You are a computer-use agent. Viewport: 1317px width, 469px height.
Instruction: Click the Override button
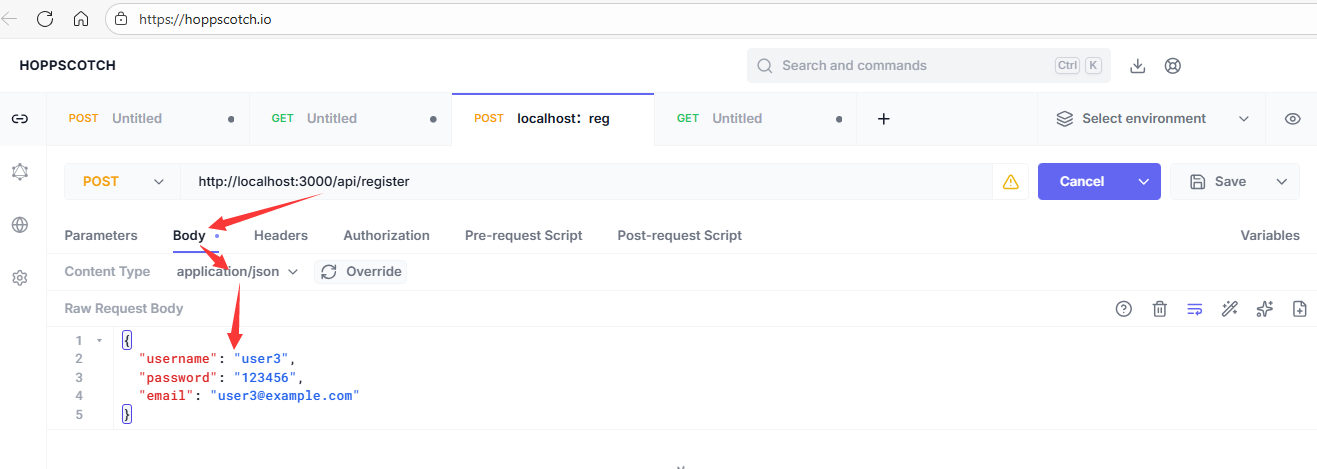click(361, 271)
